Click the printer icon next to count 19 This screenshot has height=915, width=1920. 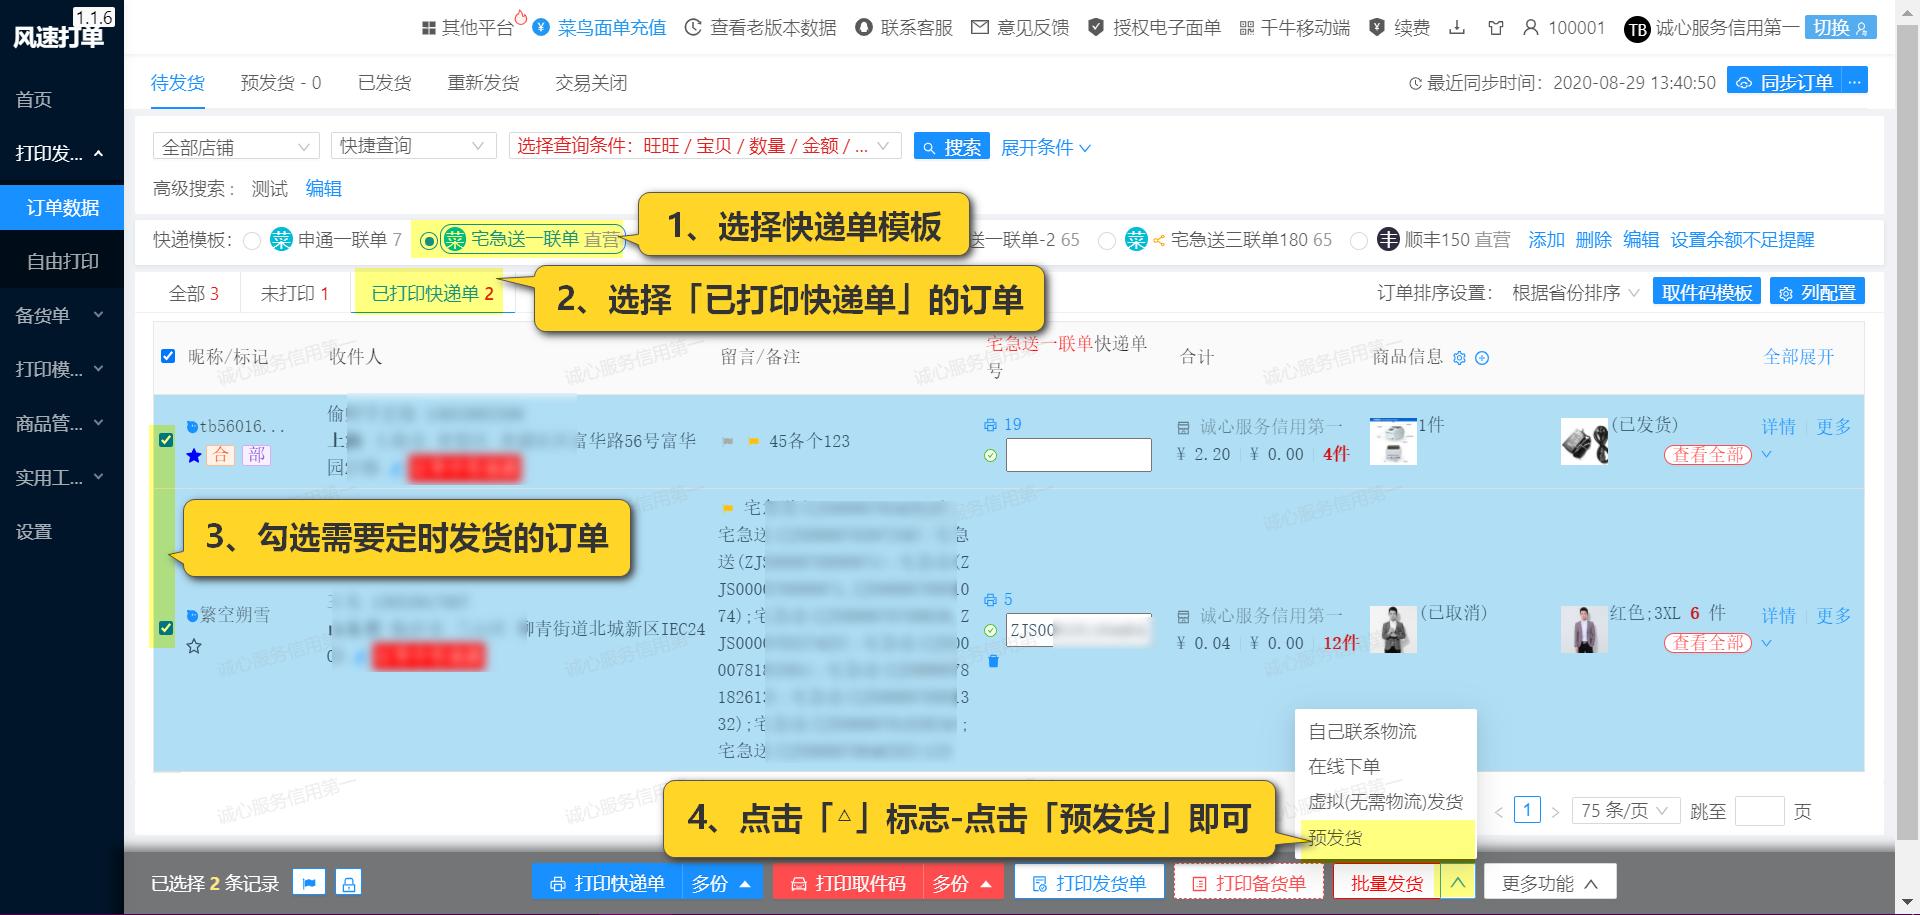tap(991, 424)
